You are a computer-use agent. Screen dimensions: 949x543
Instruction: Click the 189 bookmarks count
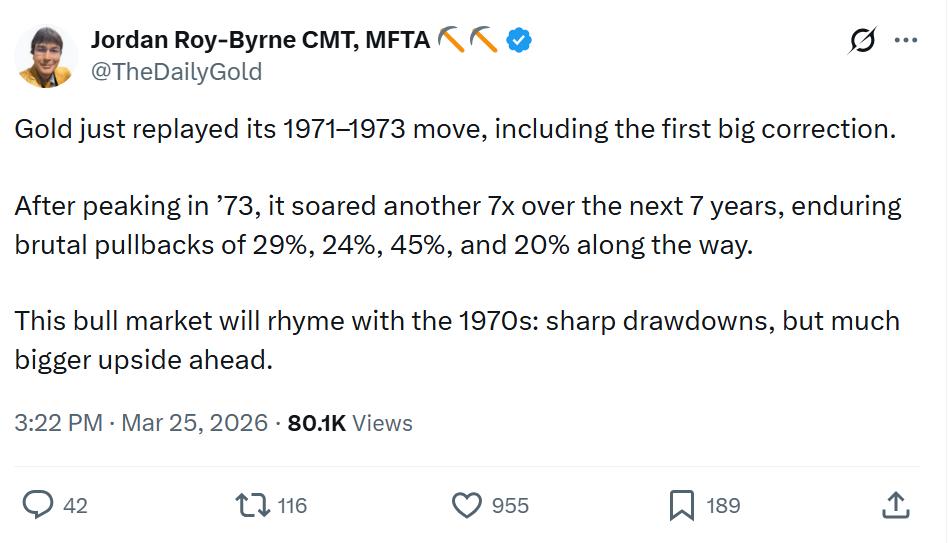(x=723, y=506)
